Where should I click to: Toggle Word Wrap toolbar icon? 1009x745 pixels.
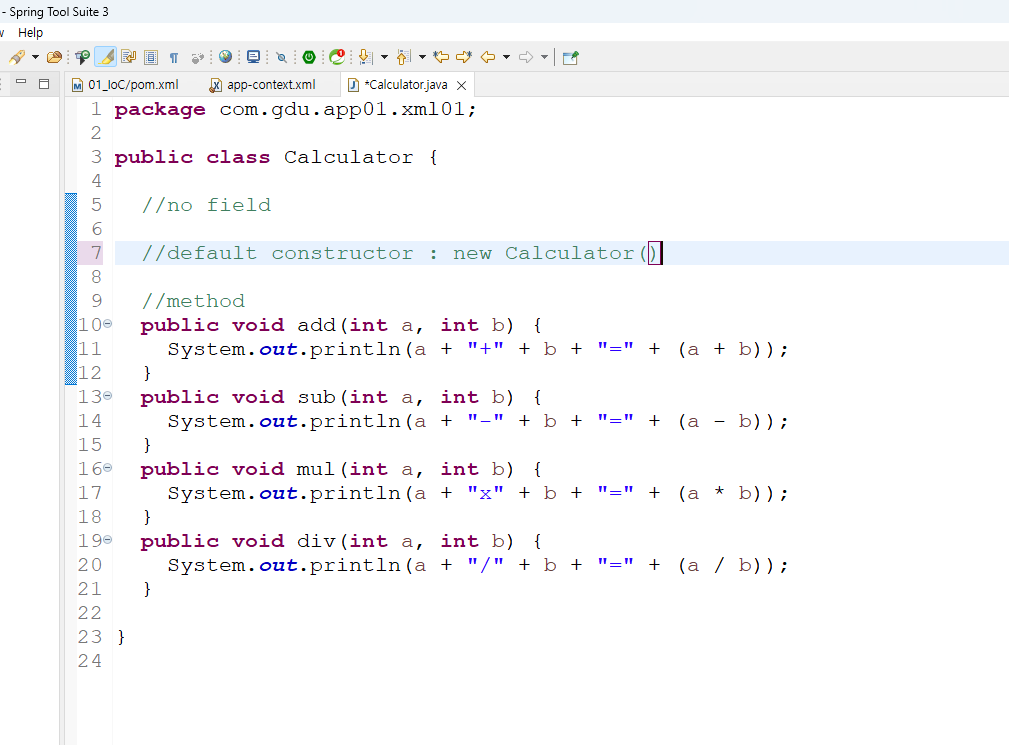(129, 57)
